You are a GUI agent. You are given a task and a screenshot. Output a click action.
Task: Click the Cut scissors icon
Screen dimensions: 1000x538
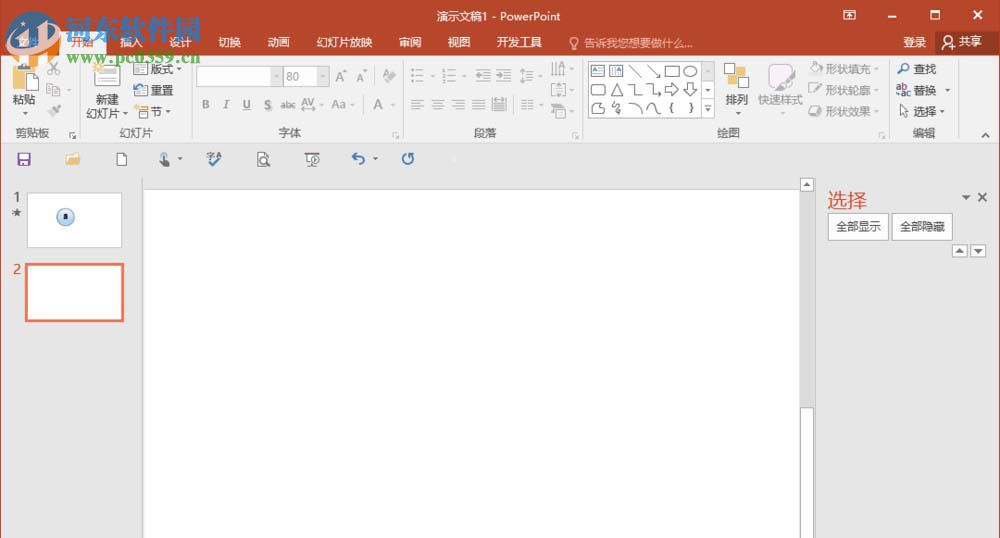(54, 69)
